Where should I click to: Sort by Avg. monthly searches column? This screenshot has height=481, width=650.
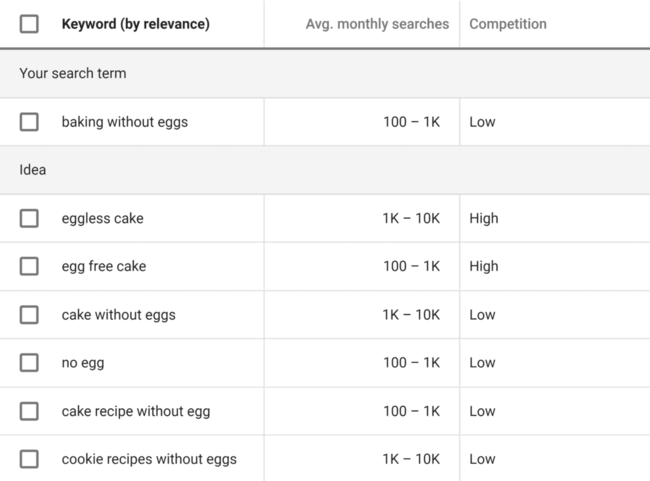point(377,24)
